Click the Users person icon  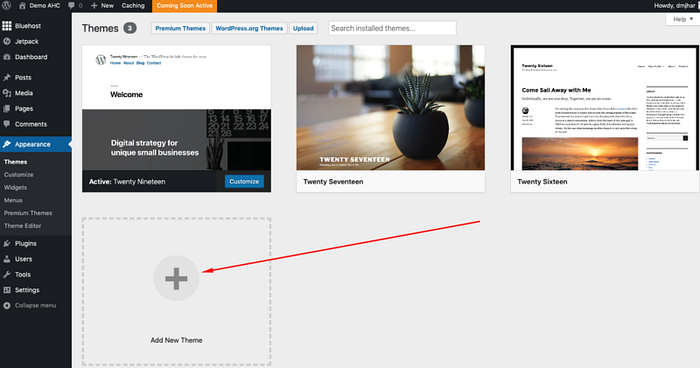[x=7, y=259]
